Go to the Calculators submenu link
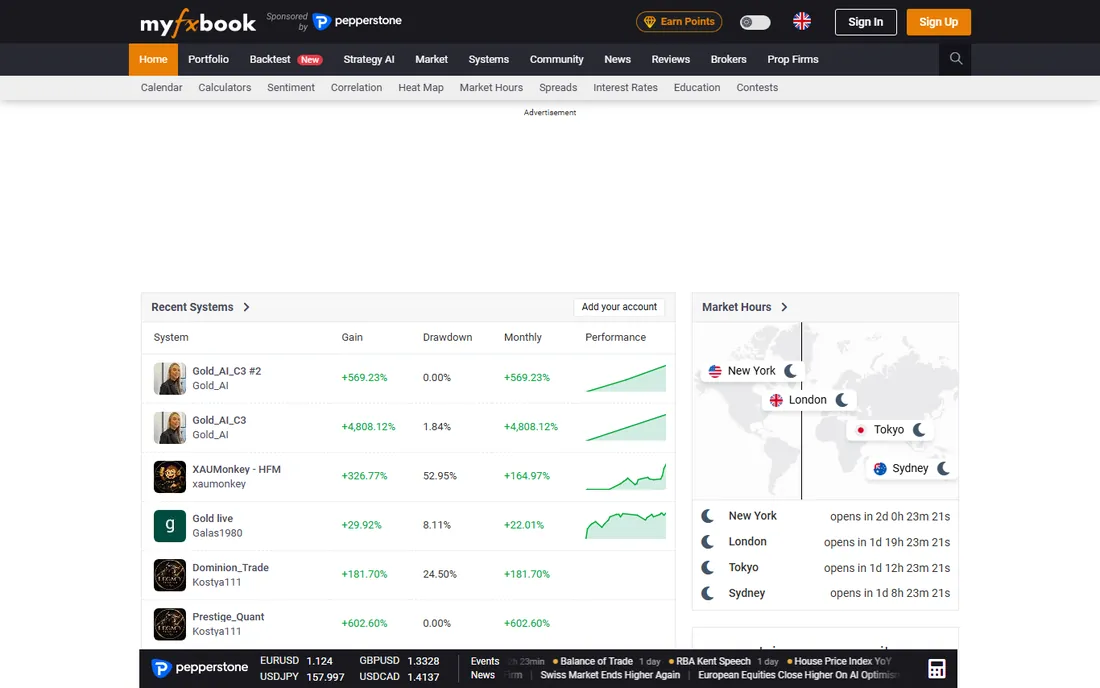Screen dimensions: 1100x688 pos(224,88)
